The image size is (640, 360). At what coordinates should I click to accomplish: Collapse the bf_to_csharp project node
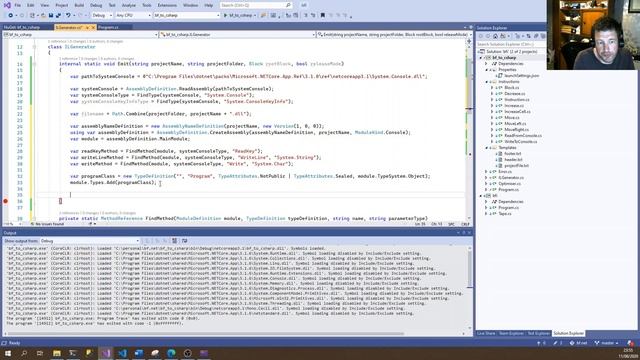tap(481, 58)
